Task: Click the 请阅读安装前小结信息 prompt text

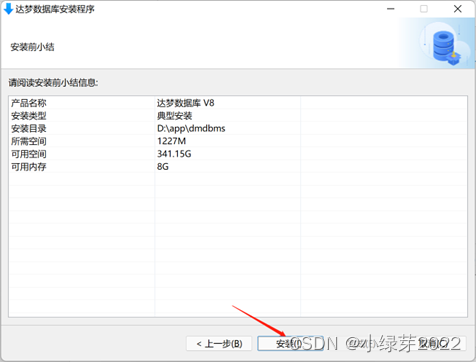Action: tap(53, 82)
